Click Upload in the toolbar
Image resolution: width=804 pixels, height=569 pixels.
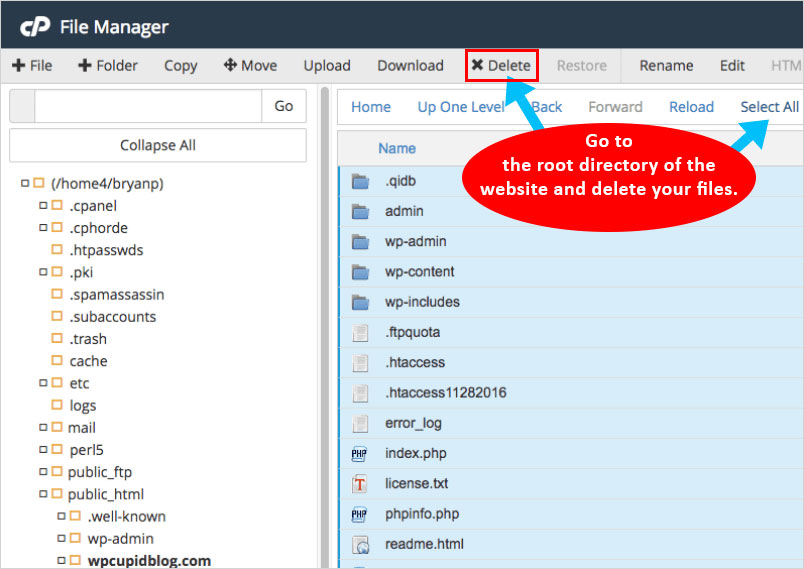(x=327, y=66)
